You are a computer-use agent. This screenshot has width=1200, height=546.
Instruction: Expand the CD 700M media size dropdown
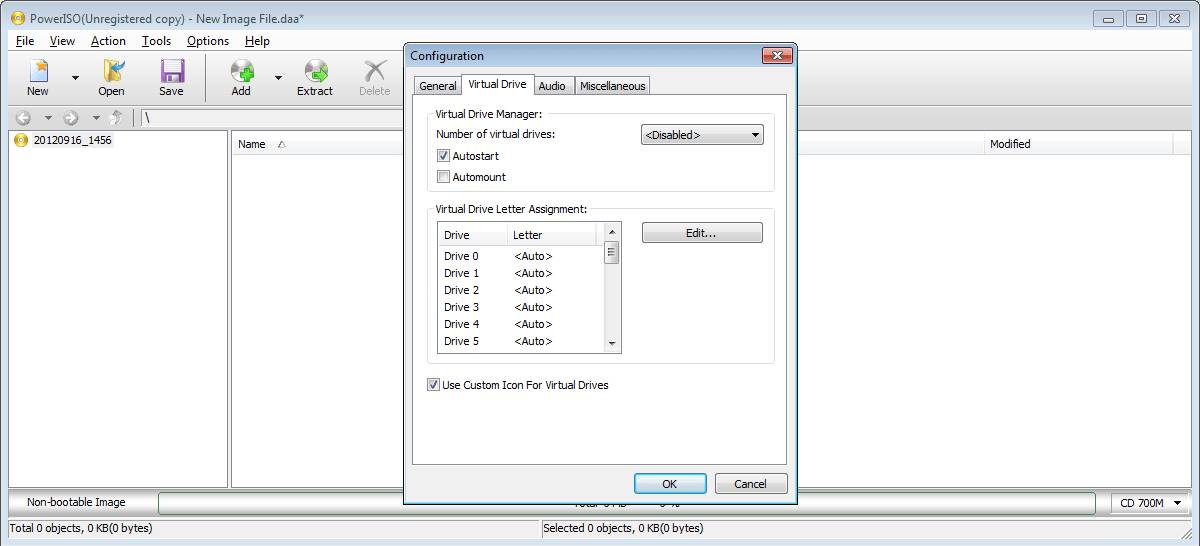coord(1149,503)
